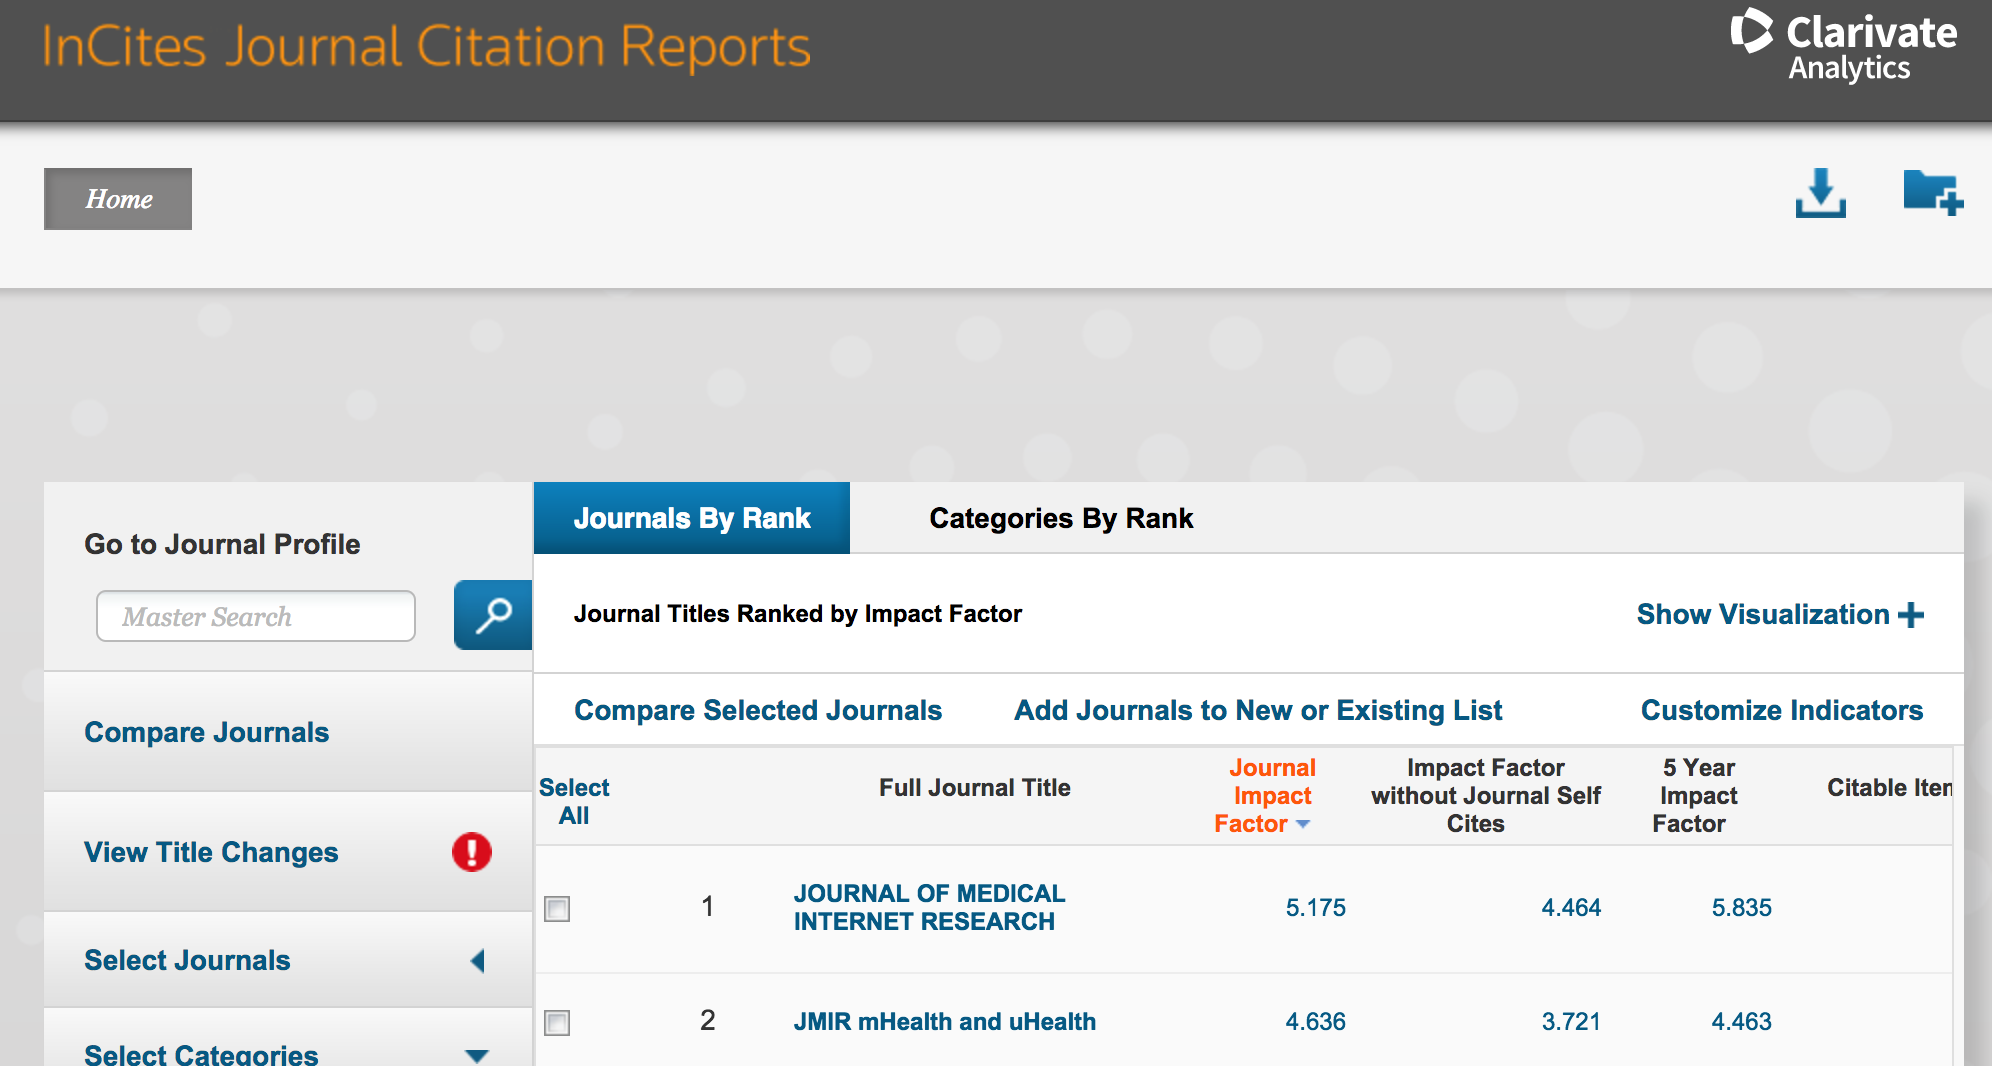The width and height of the screenshot is (1992, 1066).
Task: Click Select All in the table header
Action: (x=574, y=801)
